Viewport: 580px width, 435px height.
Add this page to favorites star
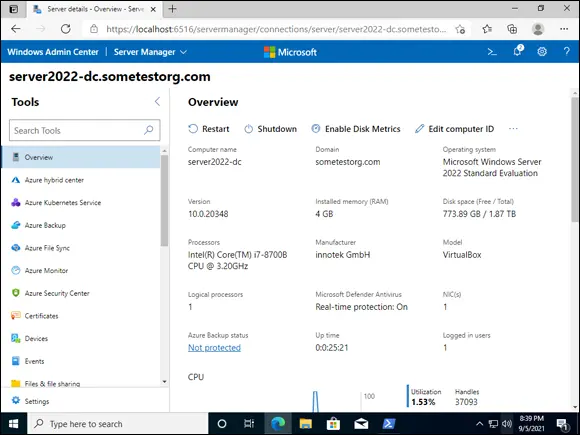(x=460, y=29)
